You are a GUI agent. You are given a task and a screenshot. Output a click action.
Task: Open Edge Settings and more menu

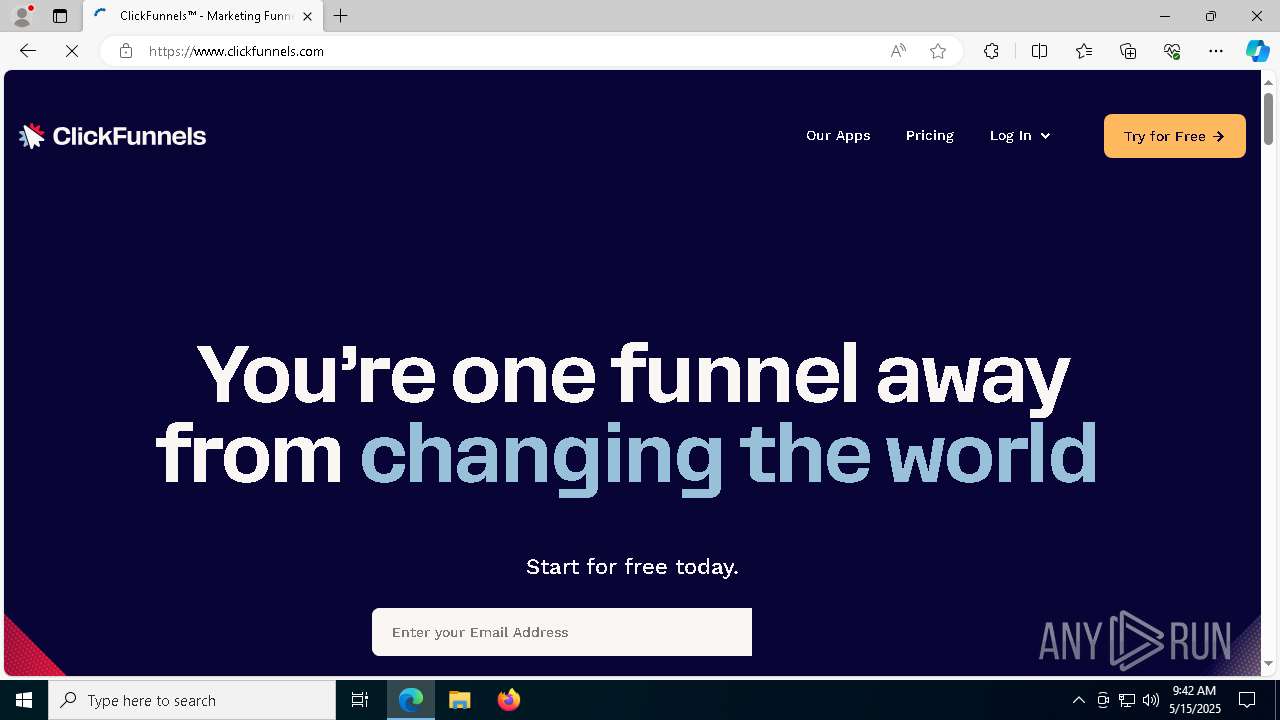(1216, 51)
